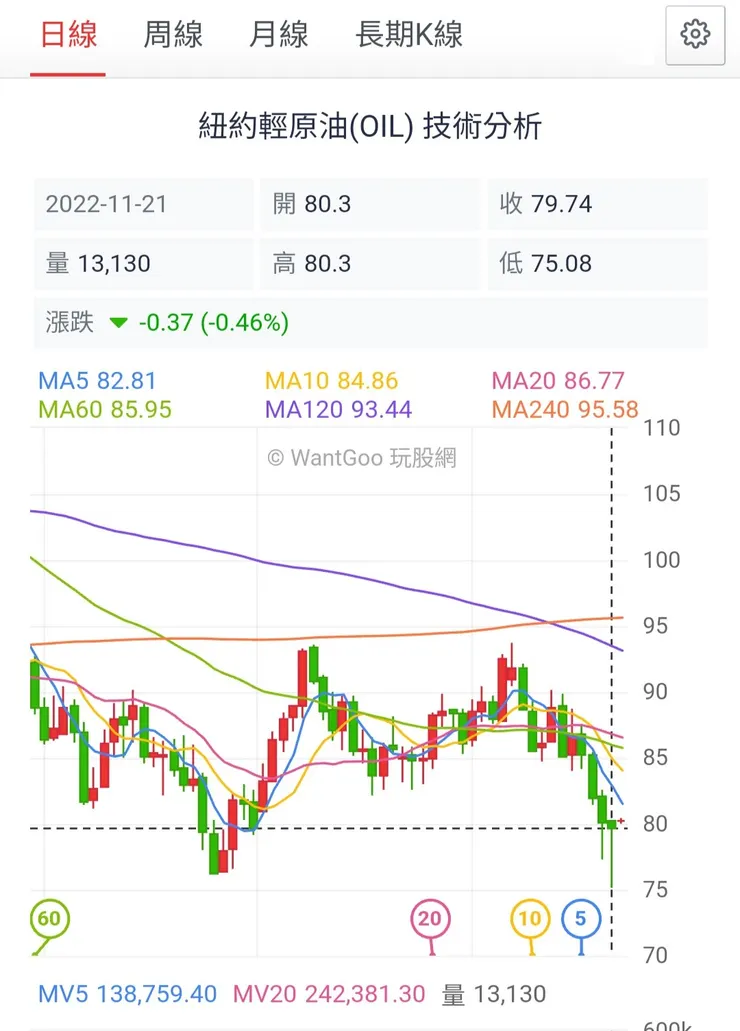This screenshot has width=740, height=1031.
Task: Click the WantGoo 玩股網 watermark
Action: pyautogui.click(x=362, y=458)
